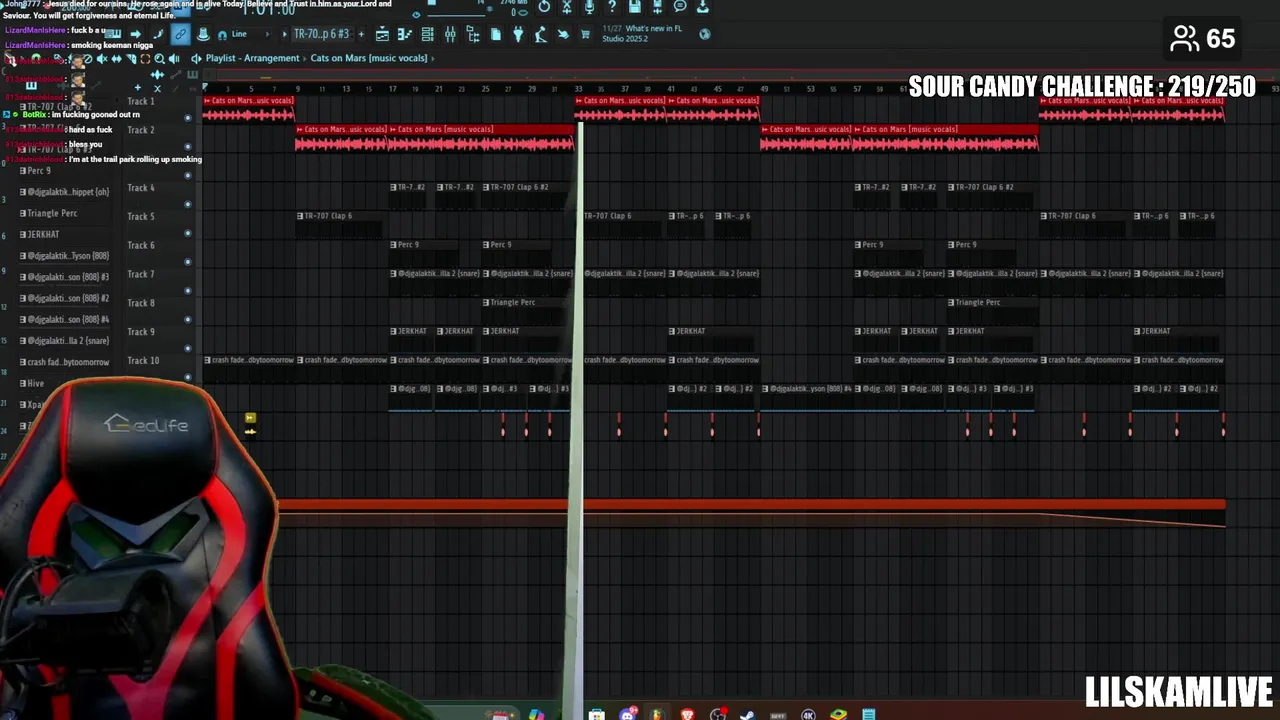Open the Piano roll view icon
The height and width of the screenshot is (720, 1280).
pos(405,34)
